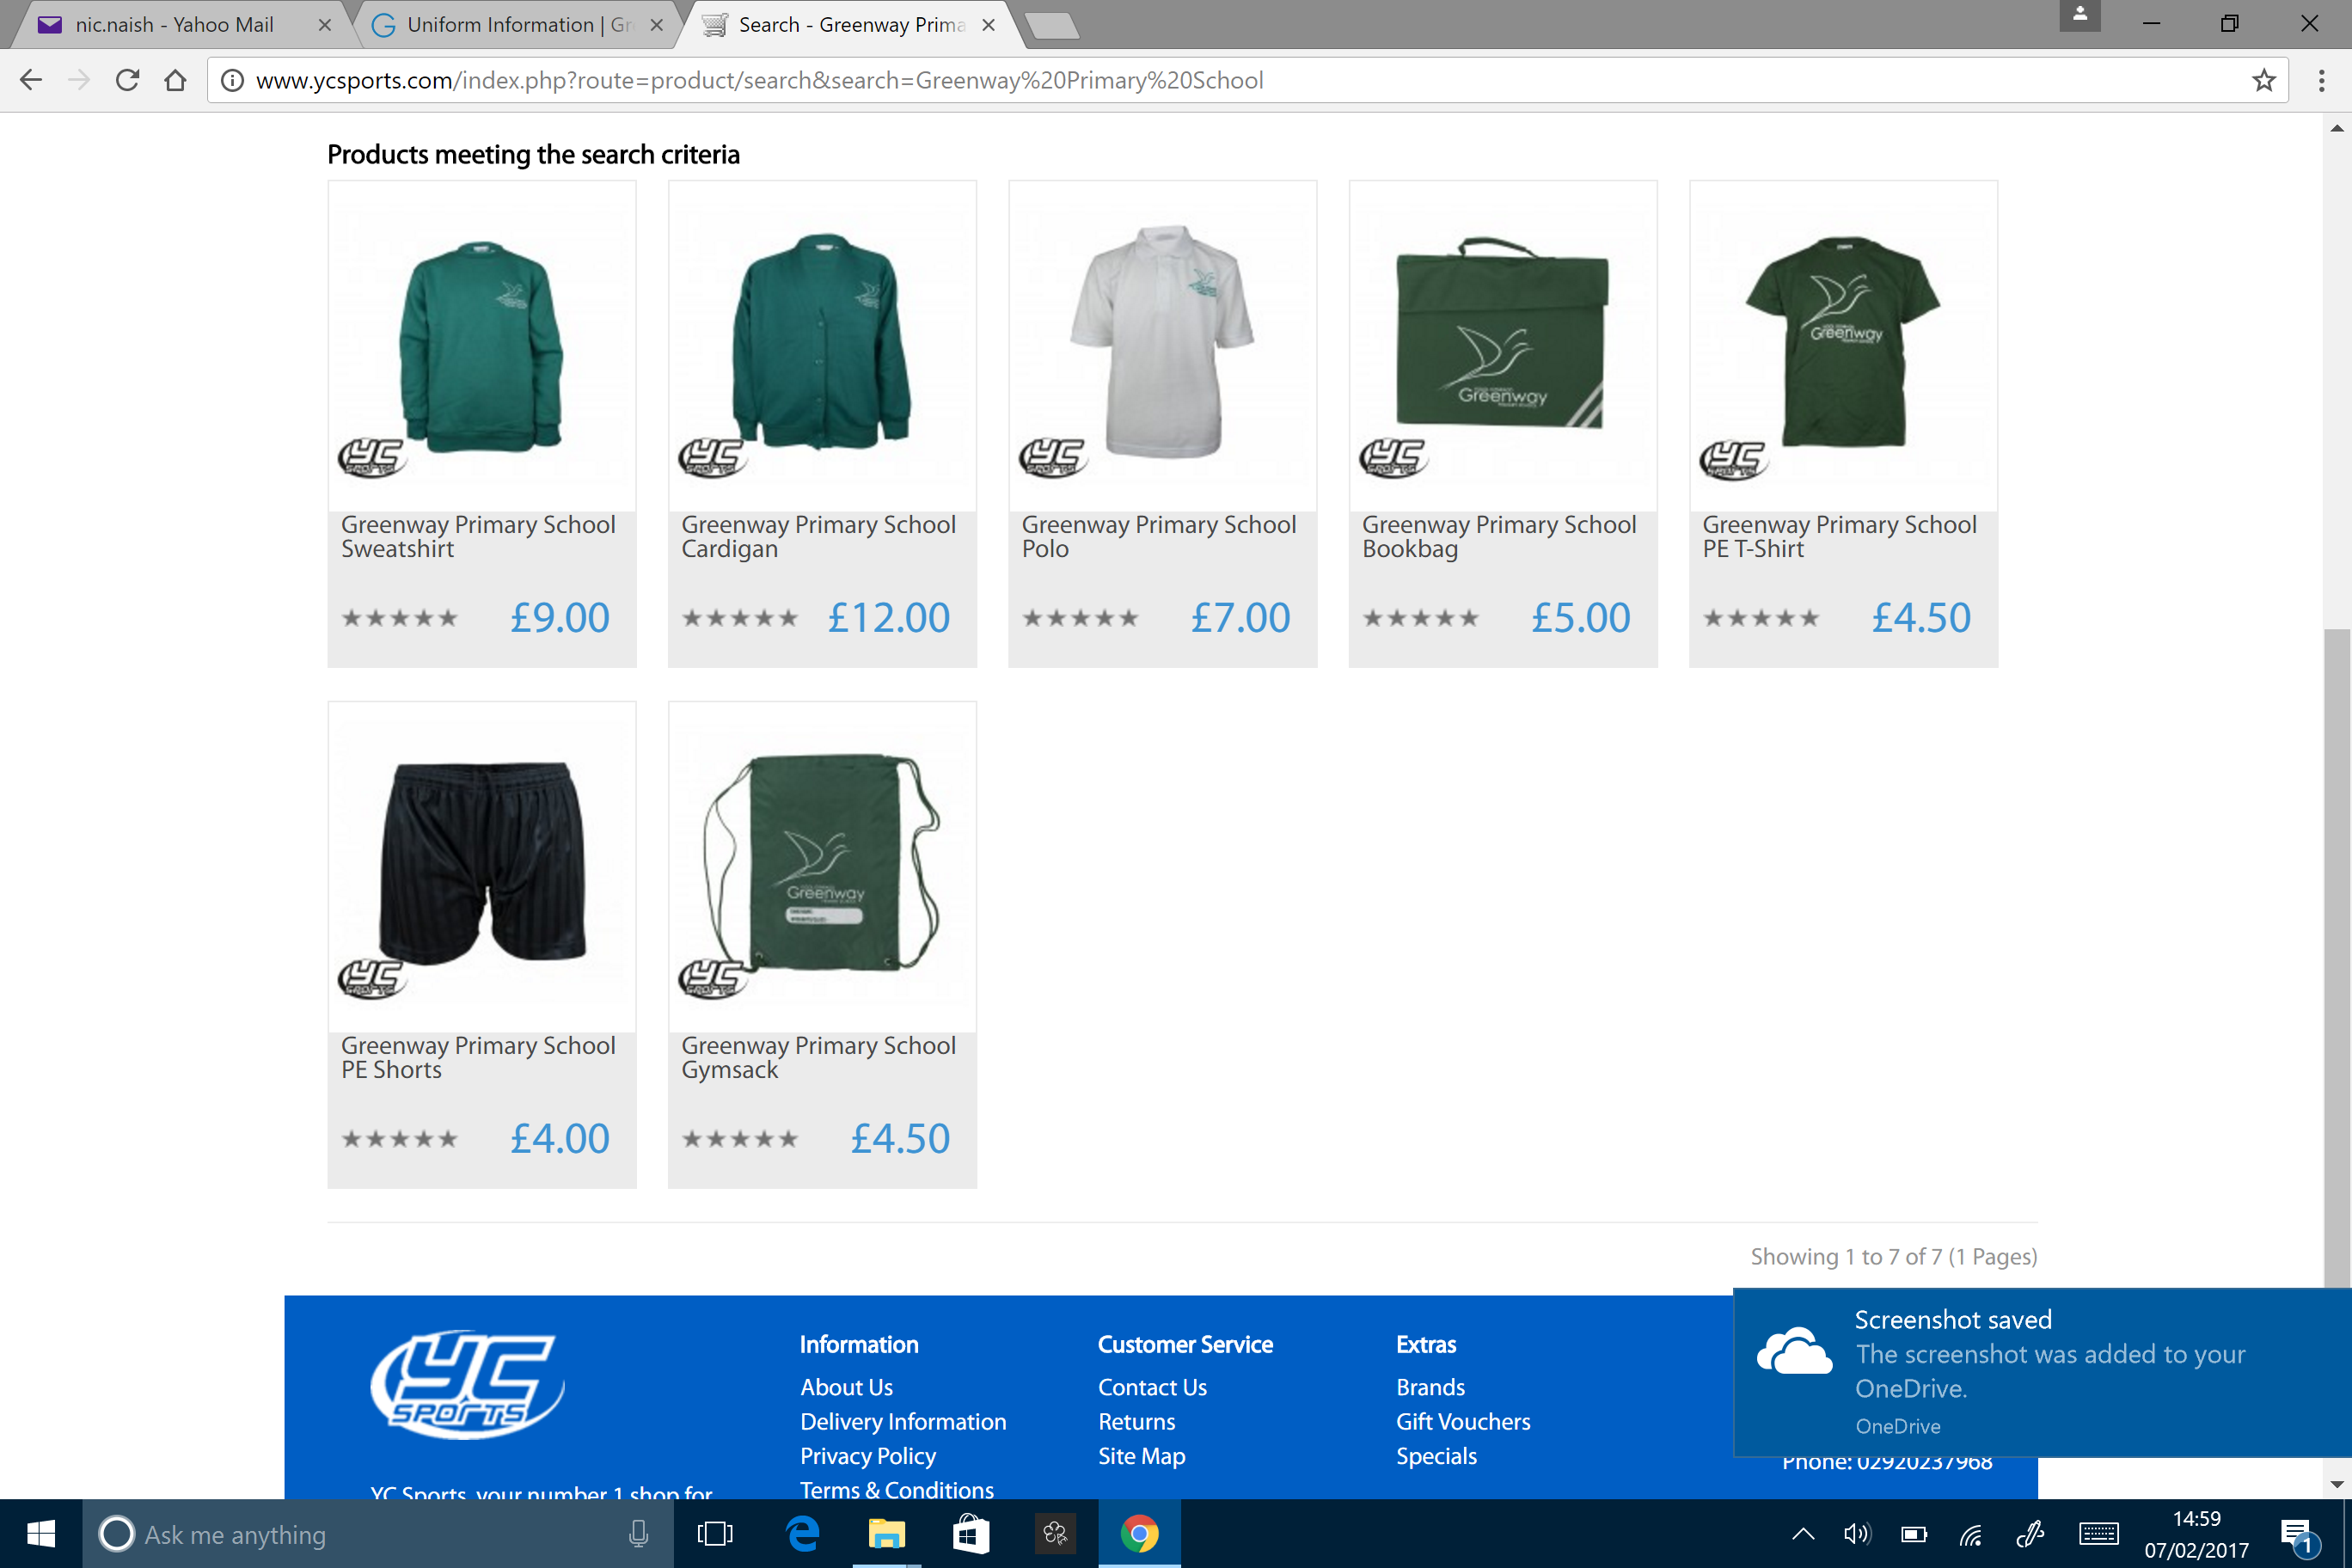Open the Bookbag product image

[1503, 345]
